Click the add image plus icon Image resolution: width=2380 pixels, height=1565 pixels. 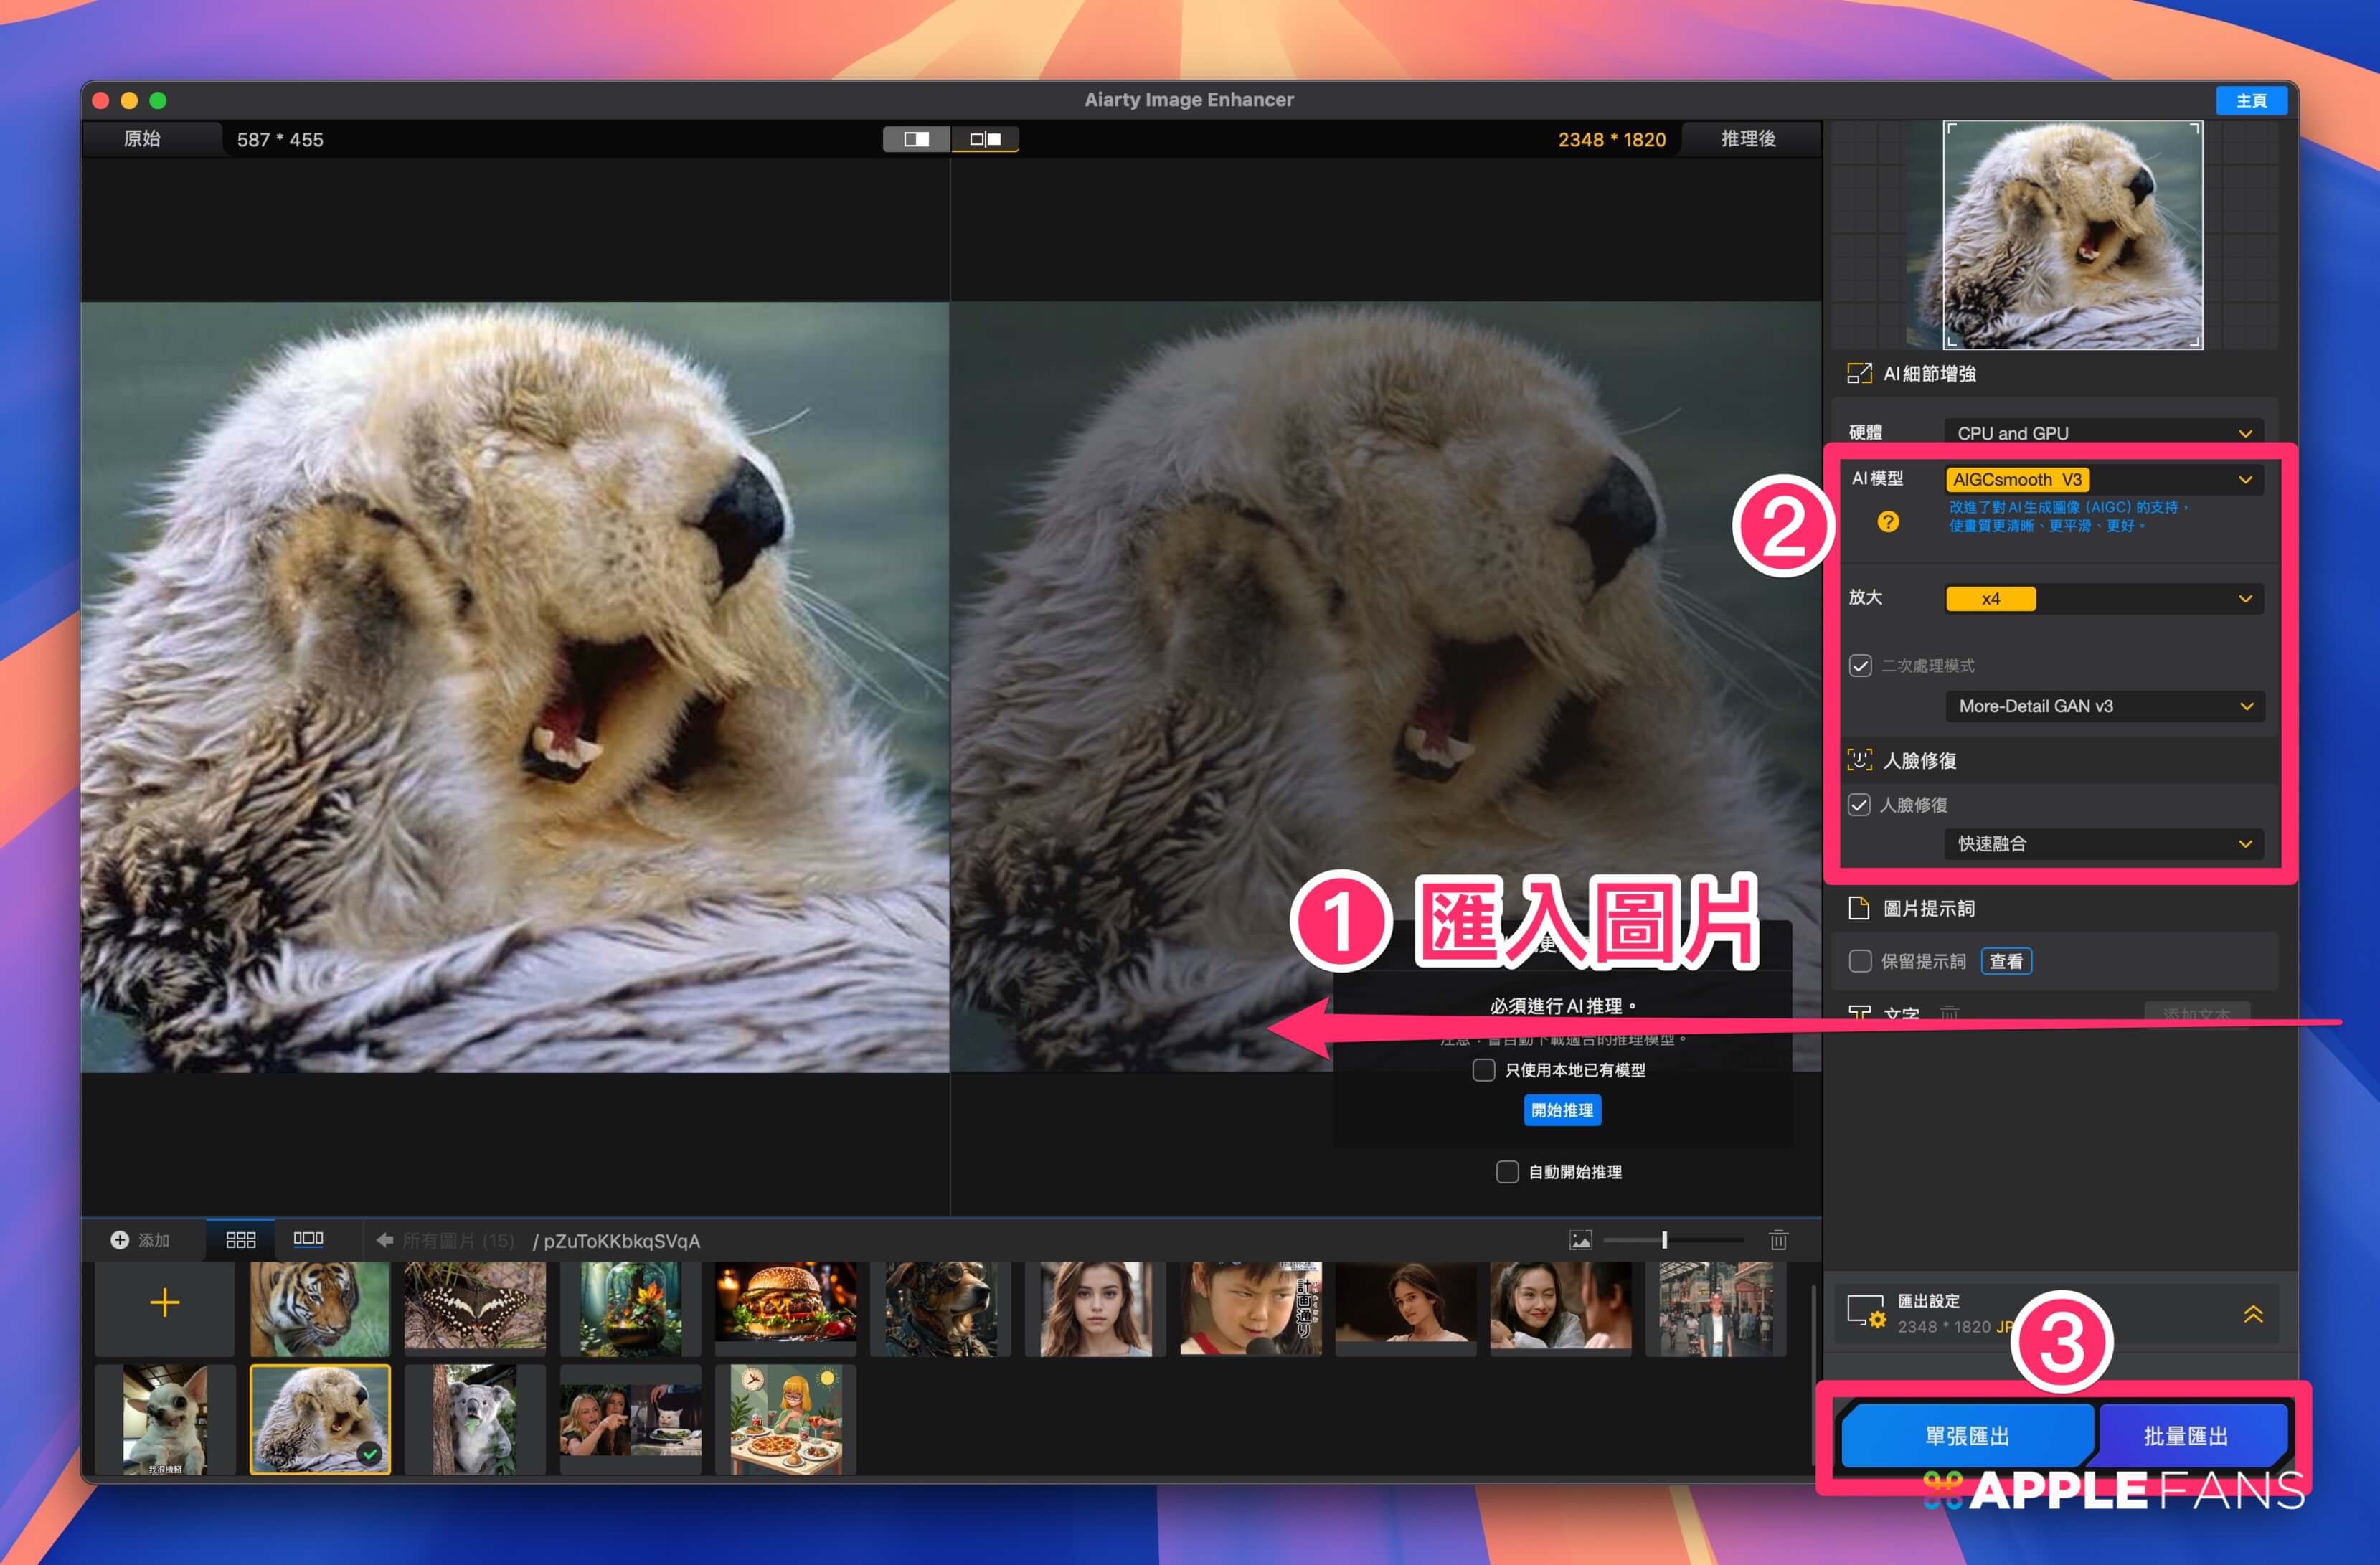(120, 1240)
